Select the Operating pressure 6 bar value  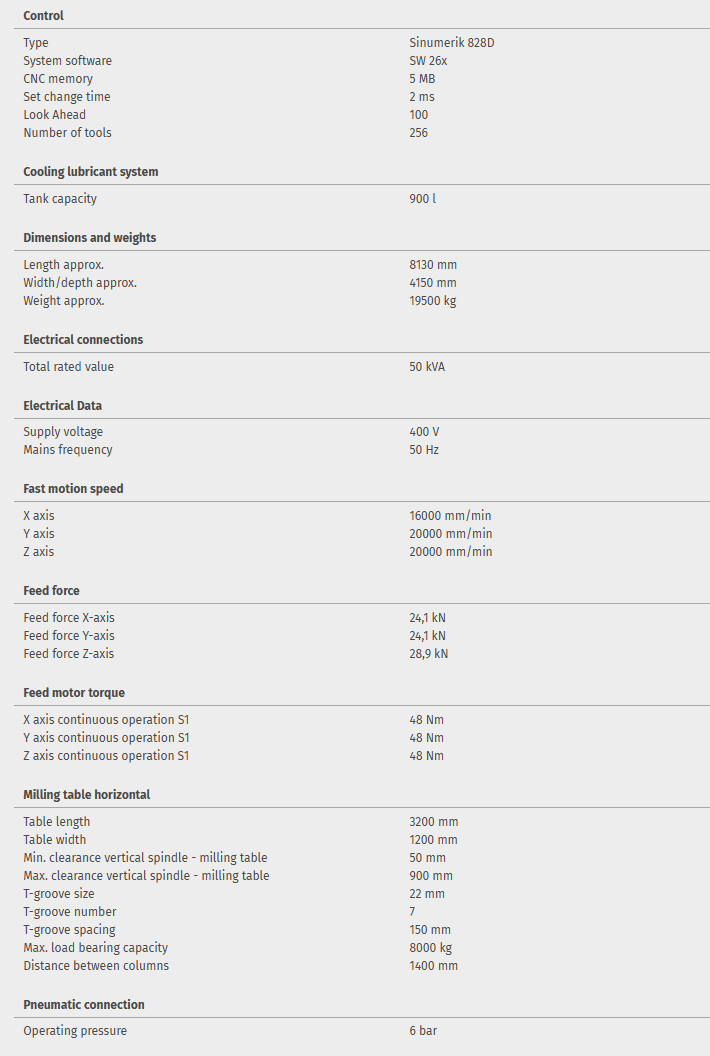pyautogui.click(x=423, y=1031)
